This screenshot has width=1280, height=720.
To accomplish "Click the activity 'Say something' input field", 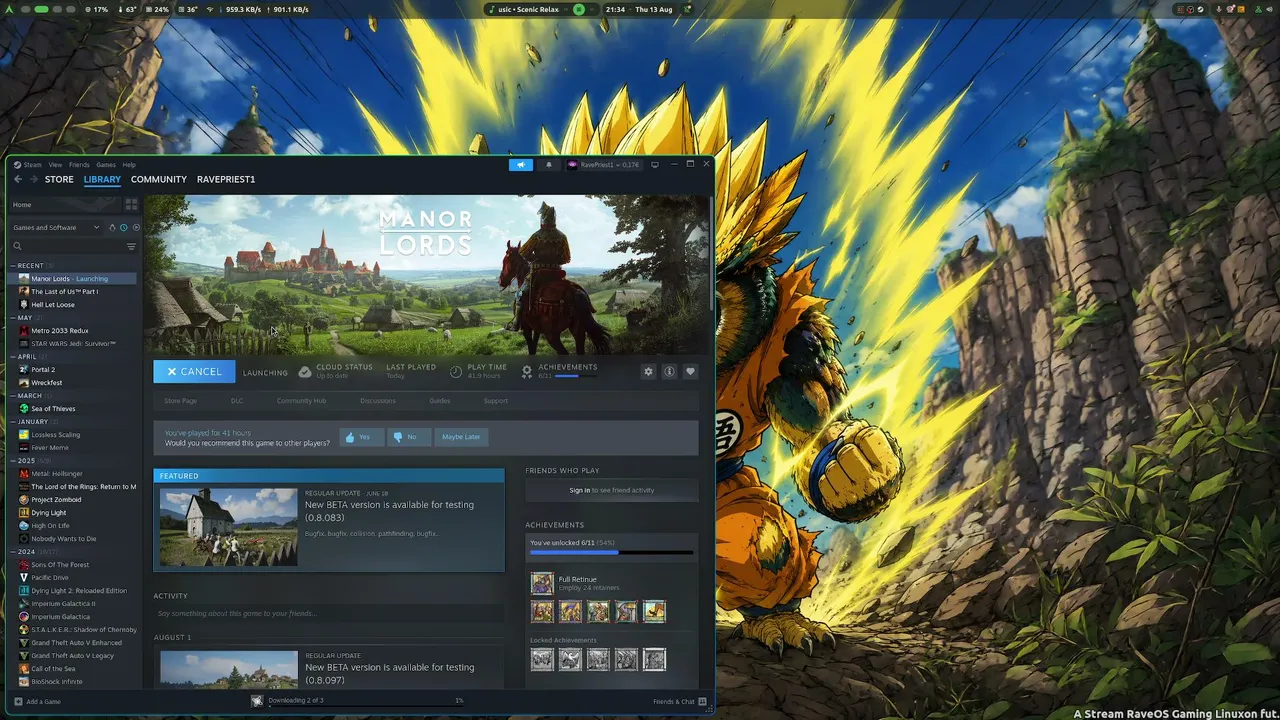I will point(329,613).
